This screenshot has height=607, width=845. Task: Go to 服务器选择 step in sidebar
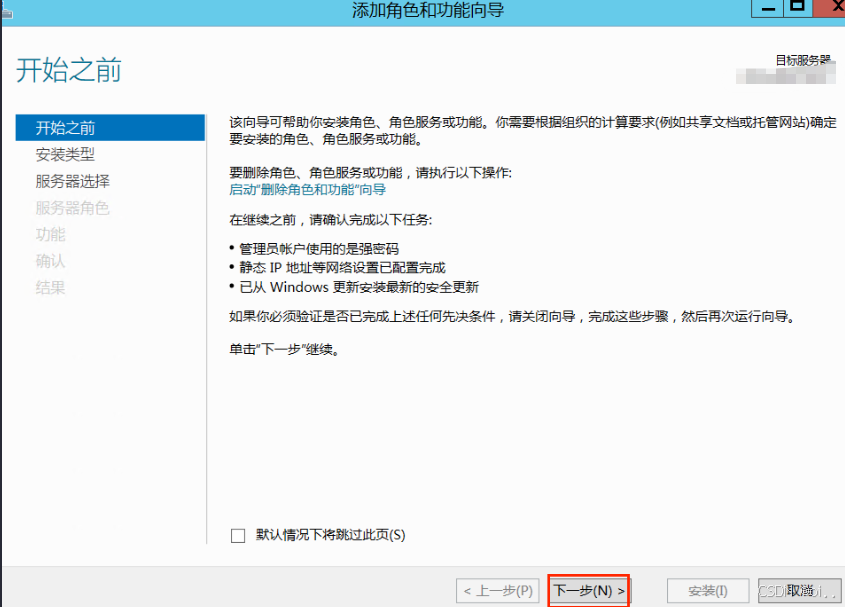(73, 181)
